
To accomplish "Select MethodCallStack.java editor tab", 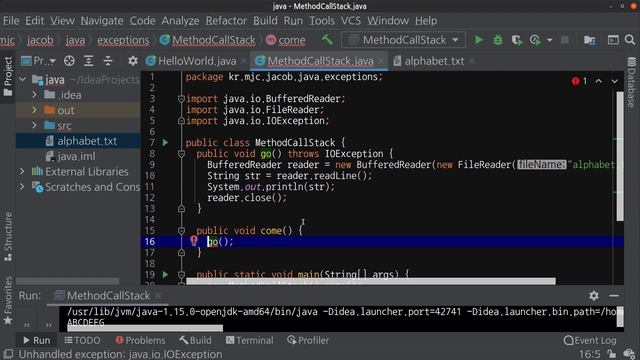I will (x=320, y=61).
